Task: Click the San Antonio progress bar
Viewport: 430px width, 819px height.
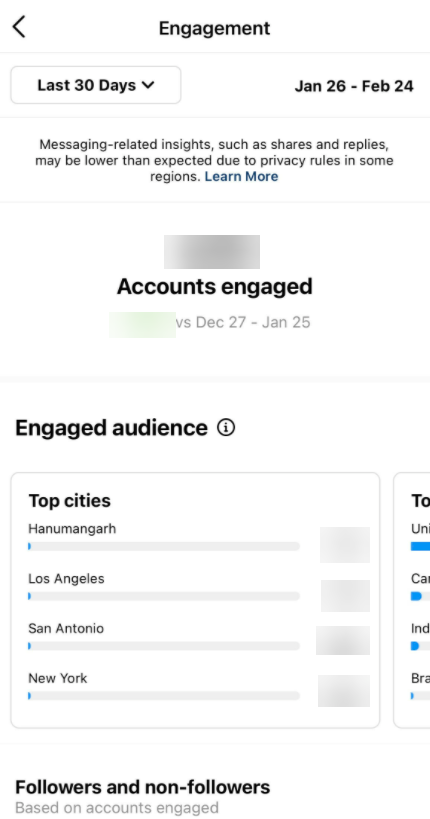Action: click(x=164, y=646)
